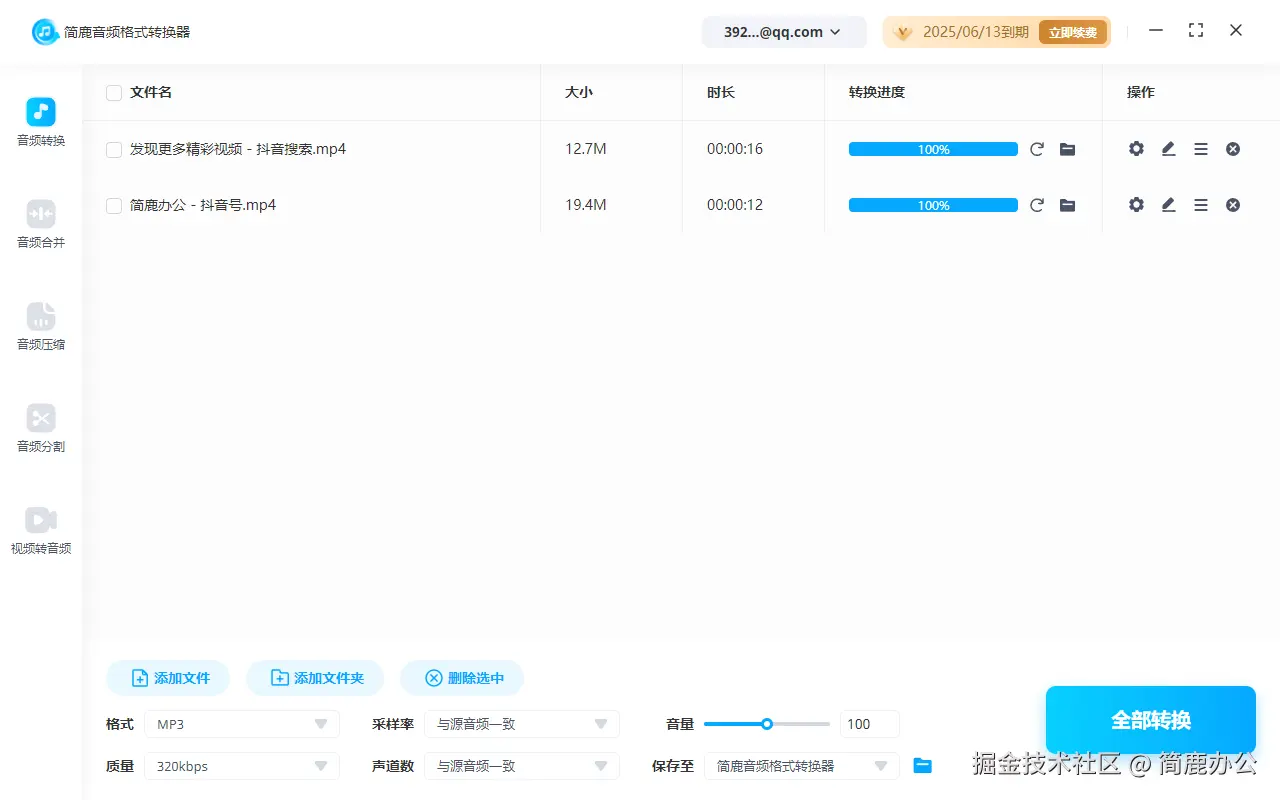Tick the select-all checkbox beside 文件名
The height and width of the screenshot is (800, 1280).
point(114,93)
